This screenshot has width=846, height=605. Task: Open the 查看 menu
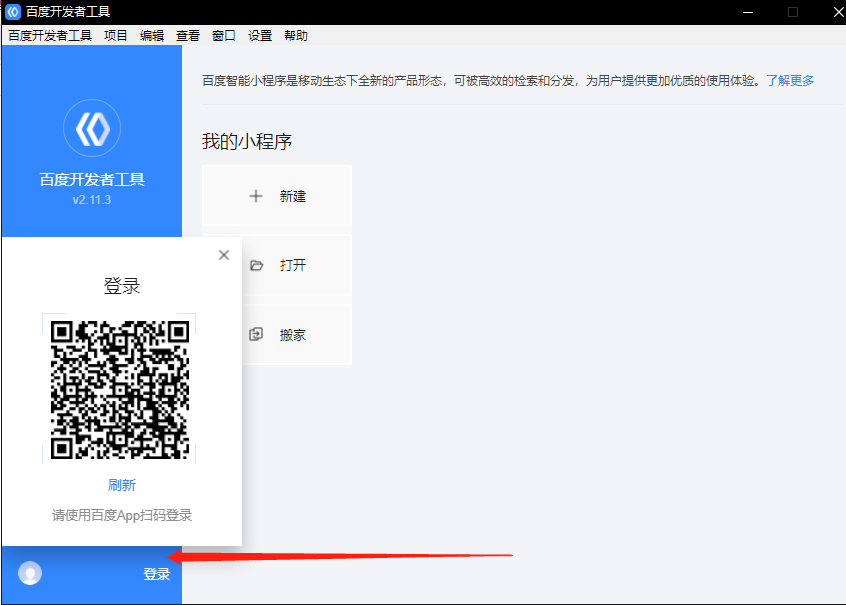(188, 36)
